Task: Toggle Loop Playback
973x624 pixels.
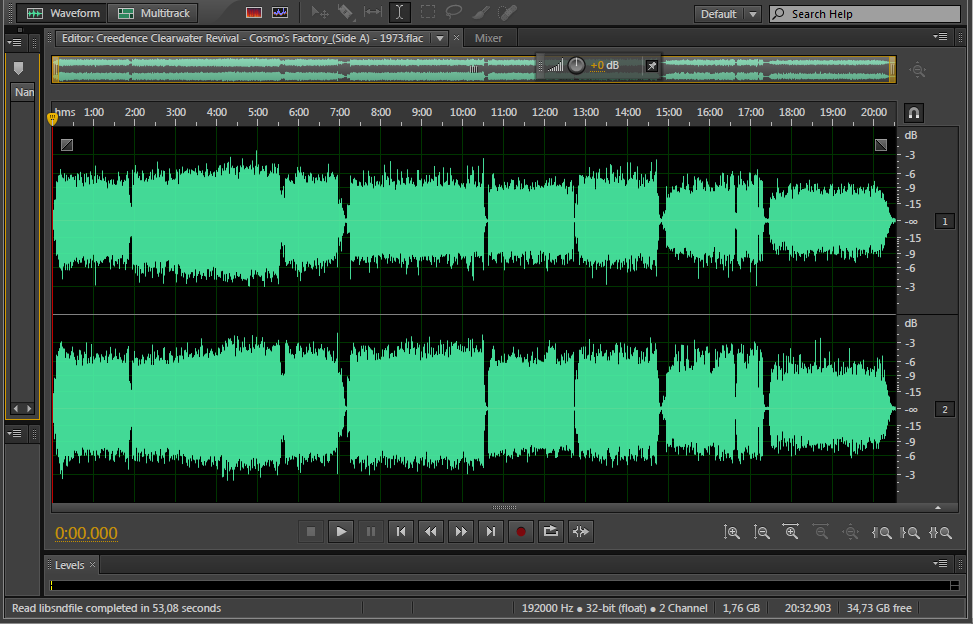Action: 550,532
